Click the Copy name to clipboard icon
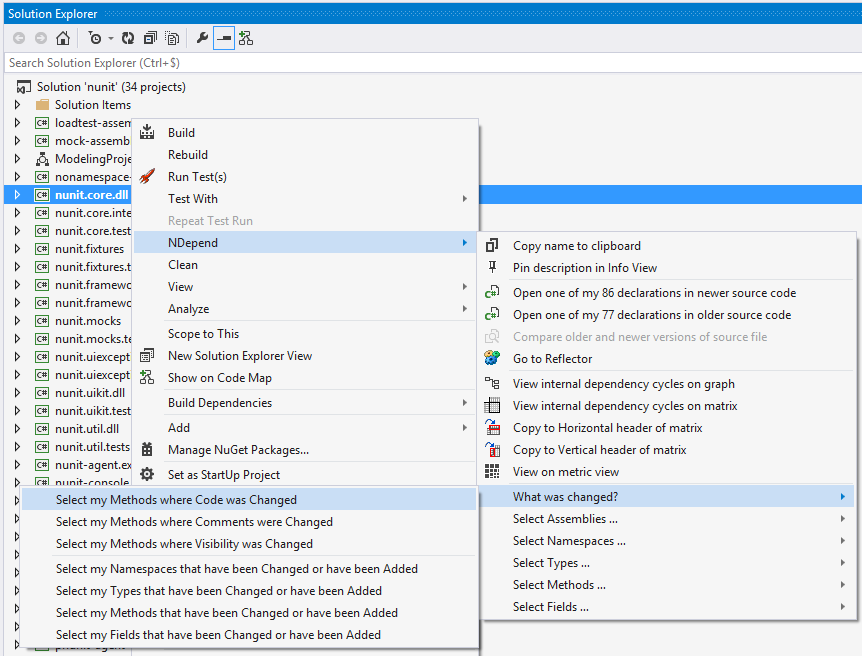The image size is (862, 656). coord(491,244)
